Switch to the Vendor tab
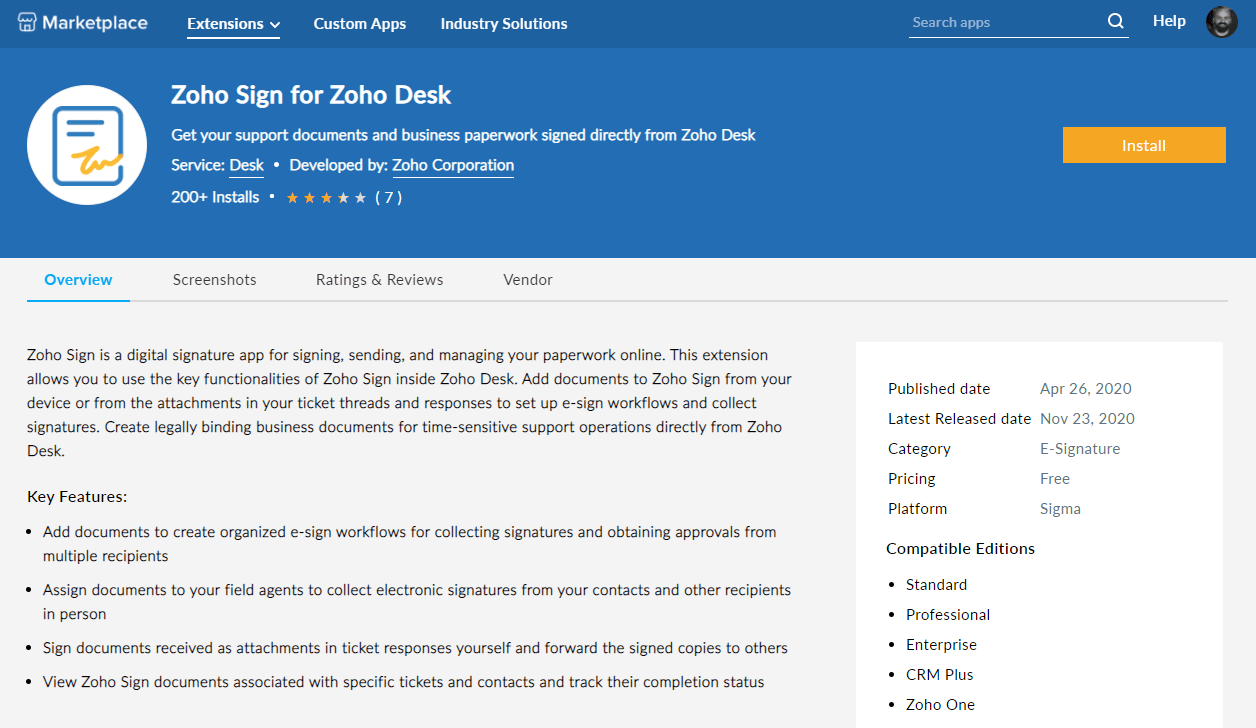The image size is (1256, 728). (x=528, y=280)
